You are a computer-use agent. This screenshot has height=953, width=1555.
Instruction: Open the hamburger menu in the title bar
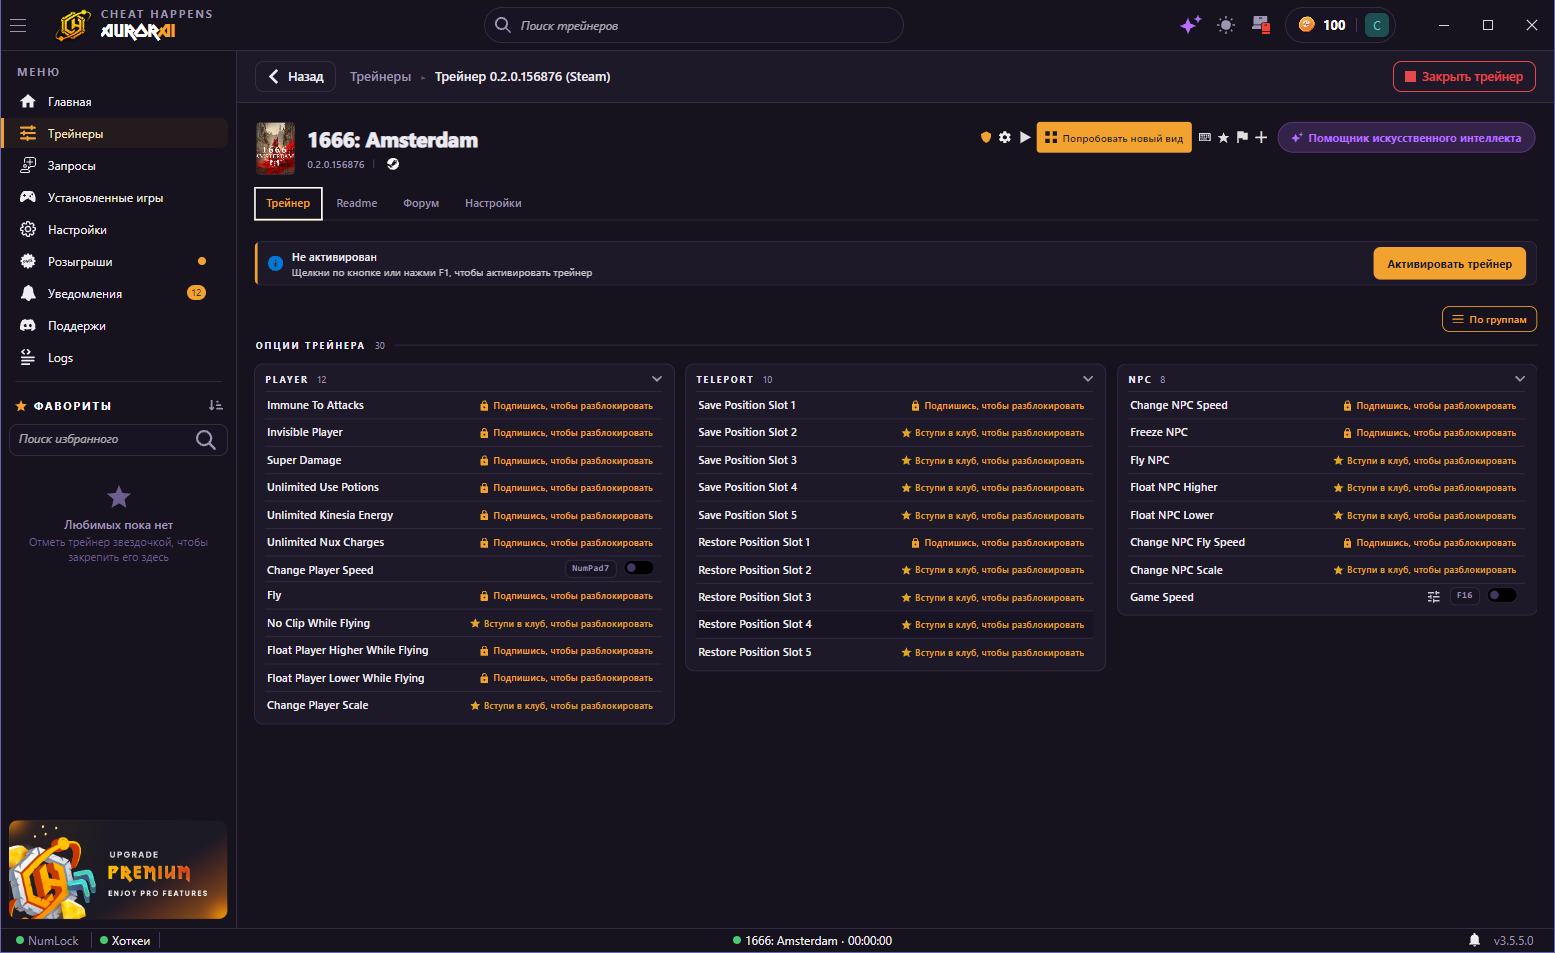(18, 26)
